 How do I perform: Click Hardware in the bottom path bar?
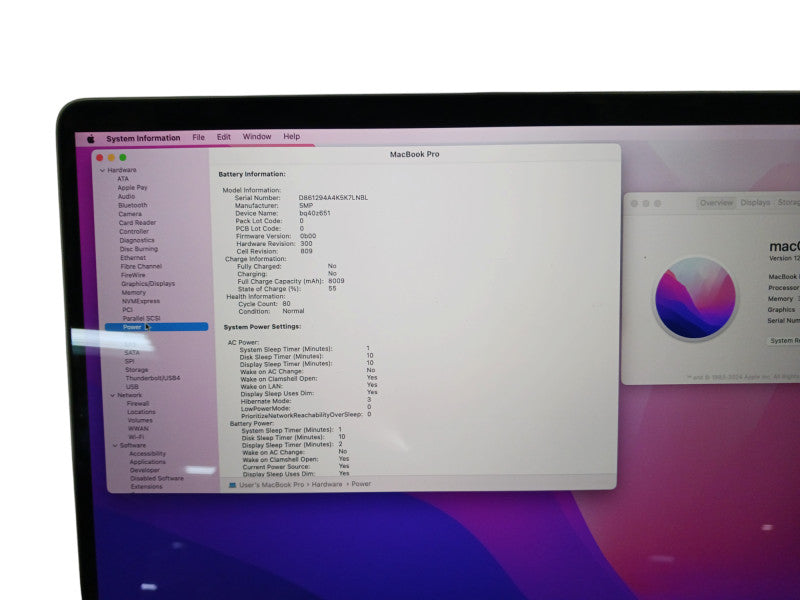click(x=327, y=484)
